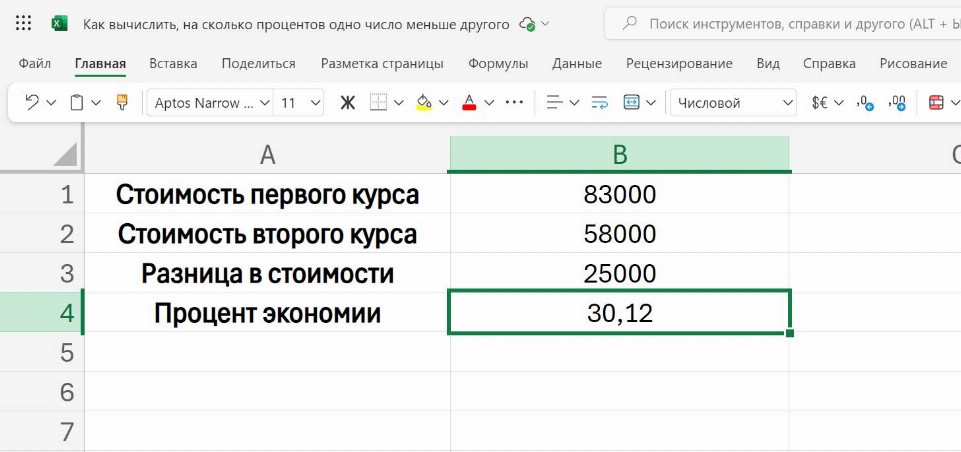Toggle bold formatting with Ж button
961x452 pixels.
[x=347, y=102]
